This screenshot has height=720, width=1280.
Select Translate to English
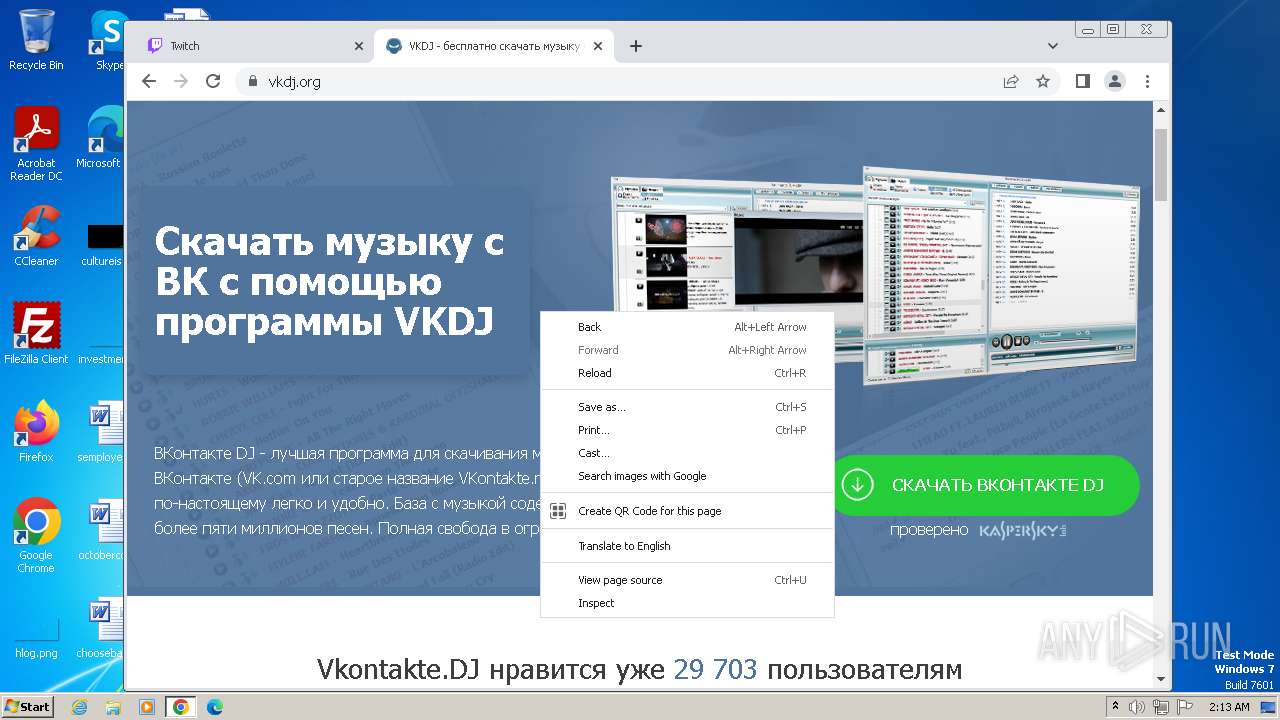[x=687, y=546]
